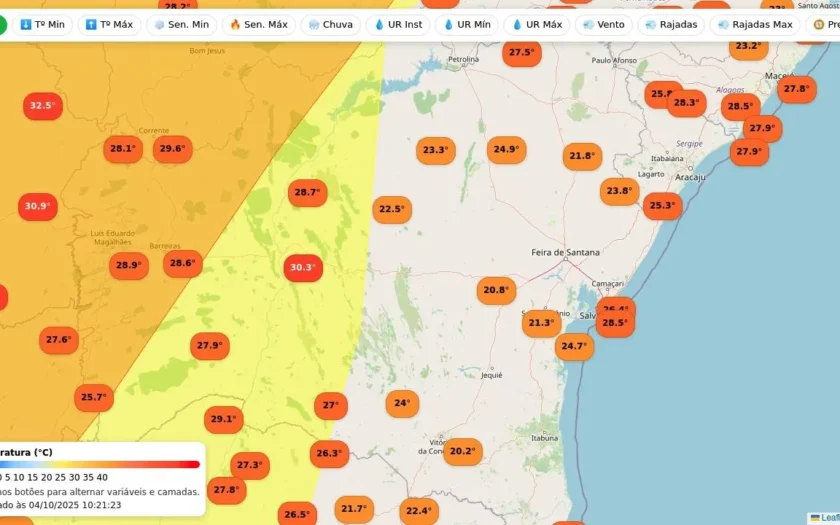Screen dimensions: 840x525
Task: Open the 28.5° marker near Salvador
Action: coord(615,323)
